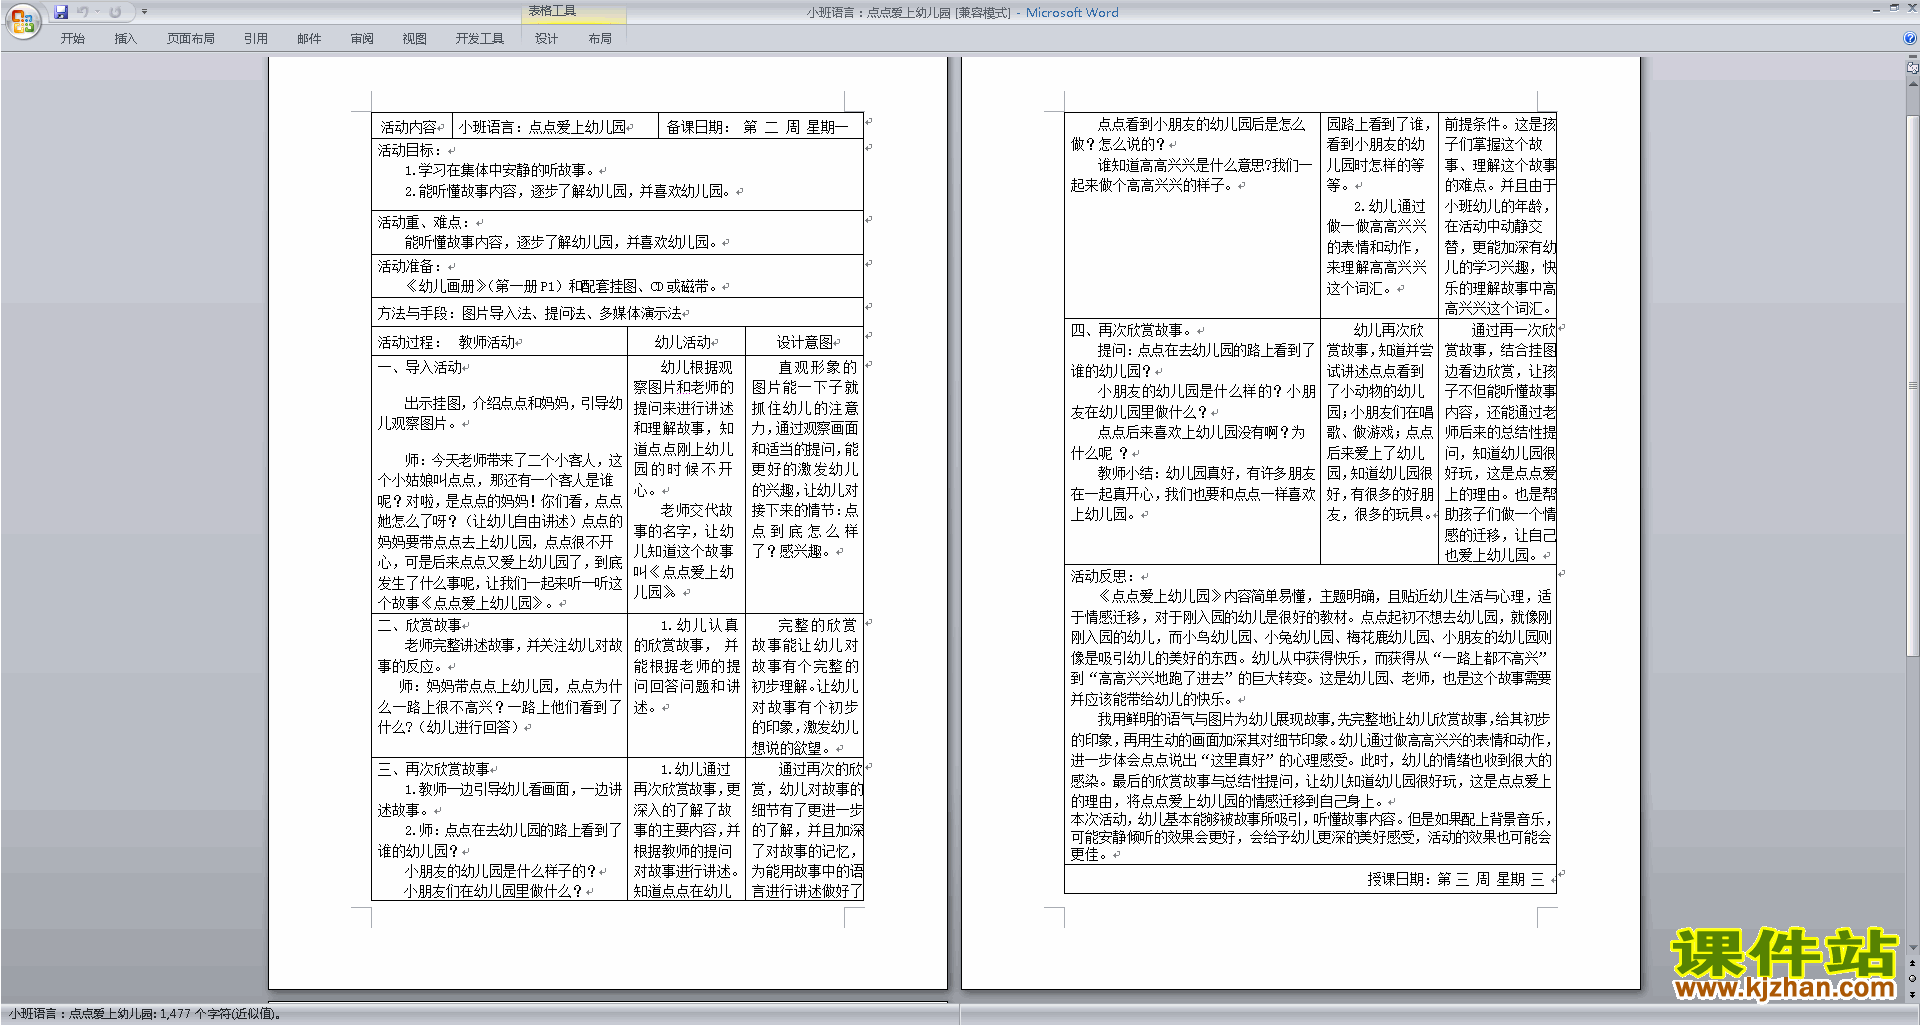Open table tools 布局 tab
The width and height of the screenshot is (1920, 1025).
pyautogui.click(x=600, y=39)
